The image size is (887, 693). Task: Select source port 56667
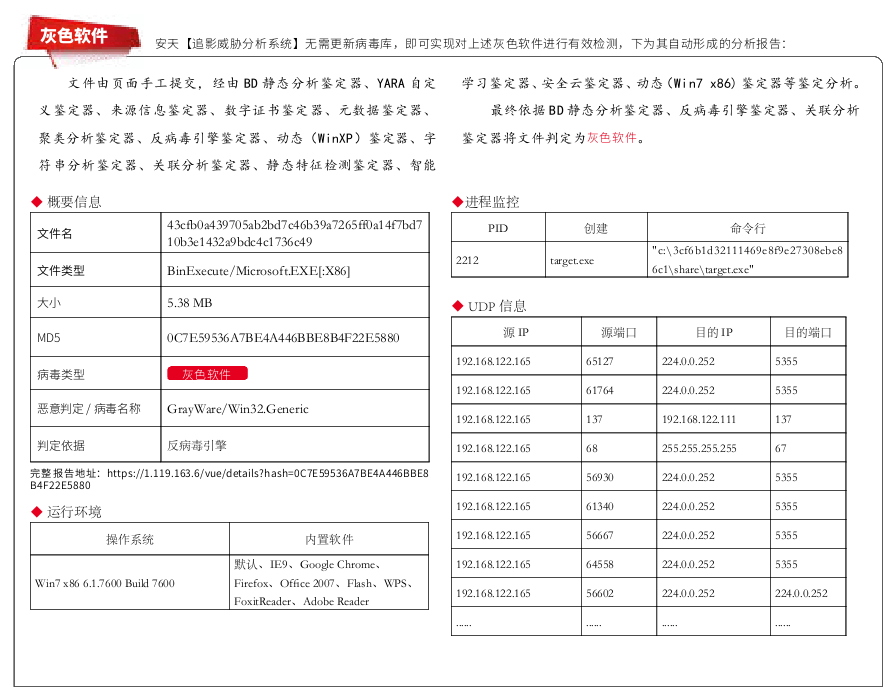point(600,535)
